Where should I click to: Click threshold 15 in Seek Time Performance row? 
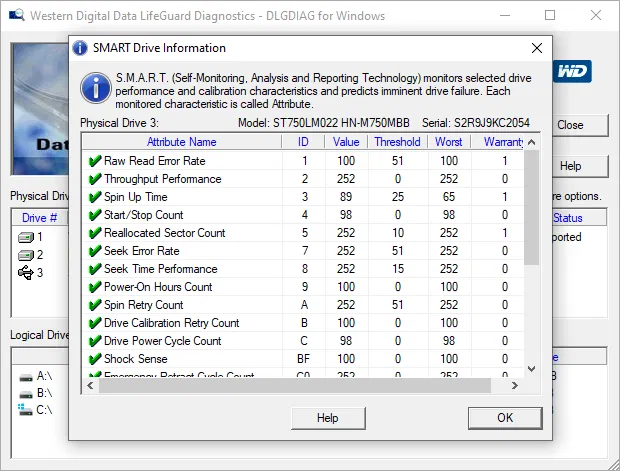[x=398, y=269]
